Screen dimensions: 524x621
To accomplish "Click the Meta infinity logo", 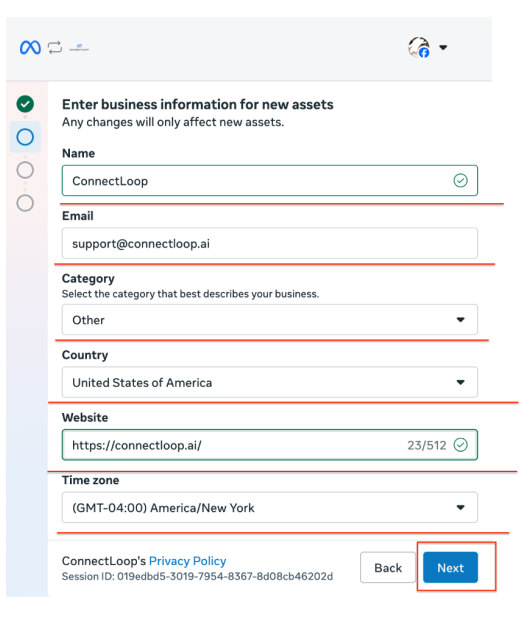I will pos(30,48).
